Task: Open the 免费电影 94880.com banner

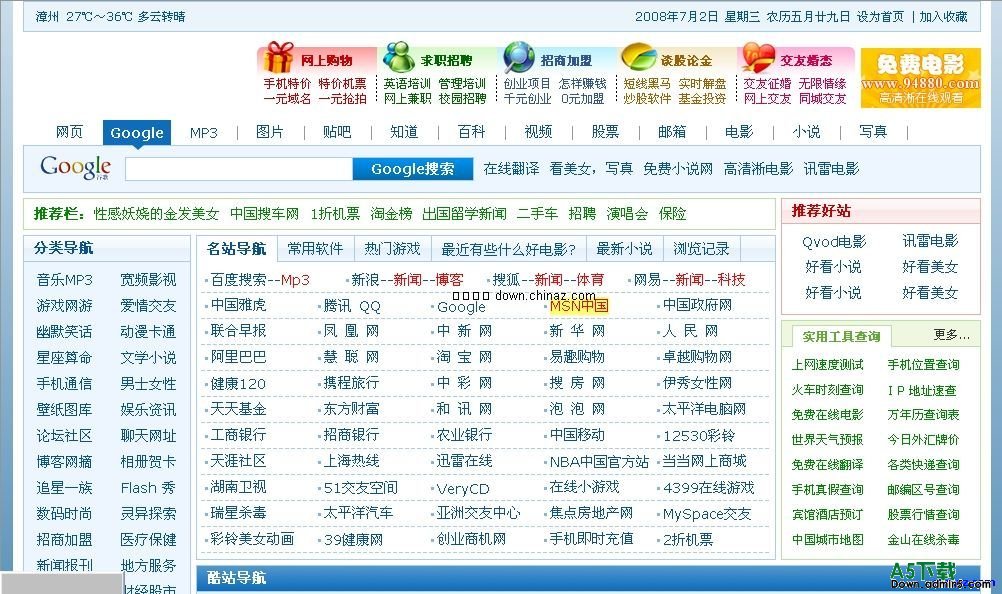Action: point(920,77)
